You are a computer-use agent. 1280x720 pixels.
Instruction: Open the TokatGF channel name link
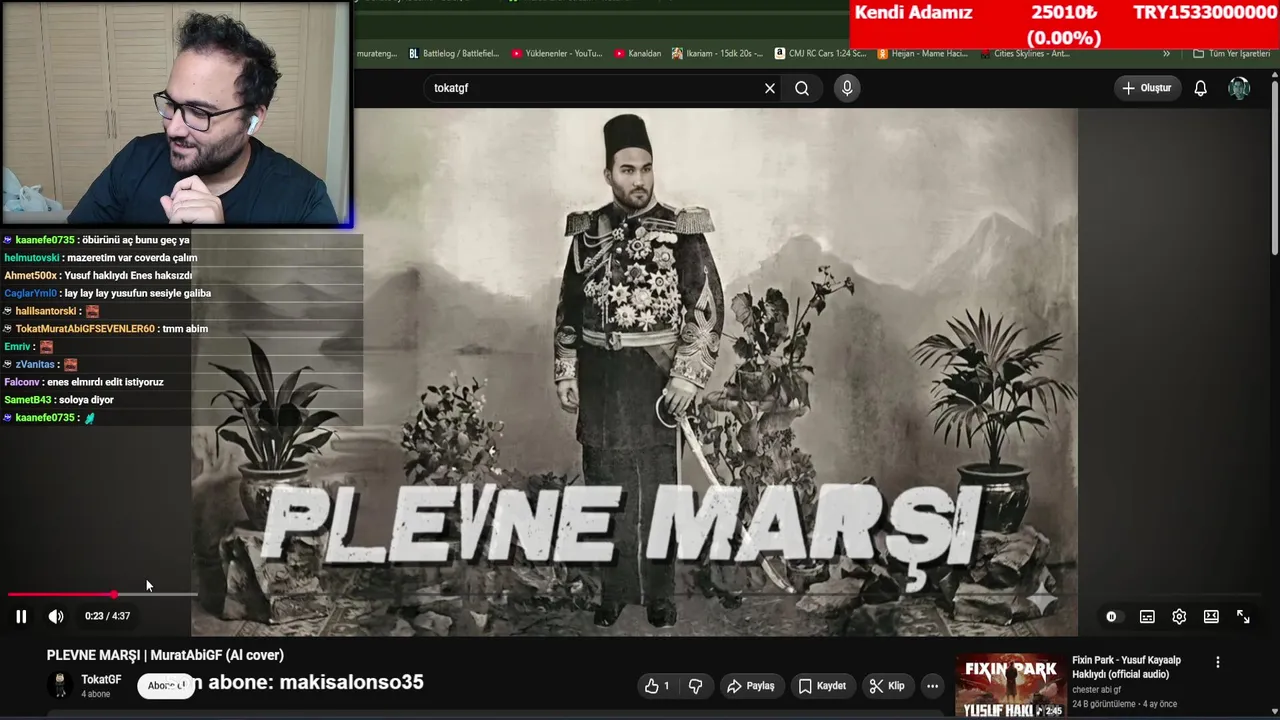(101, 680)
